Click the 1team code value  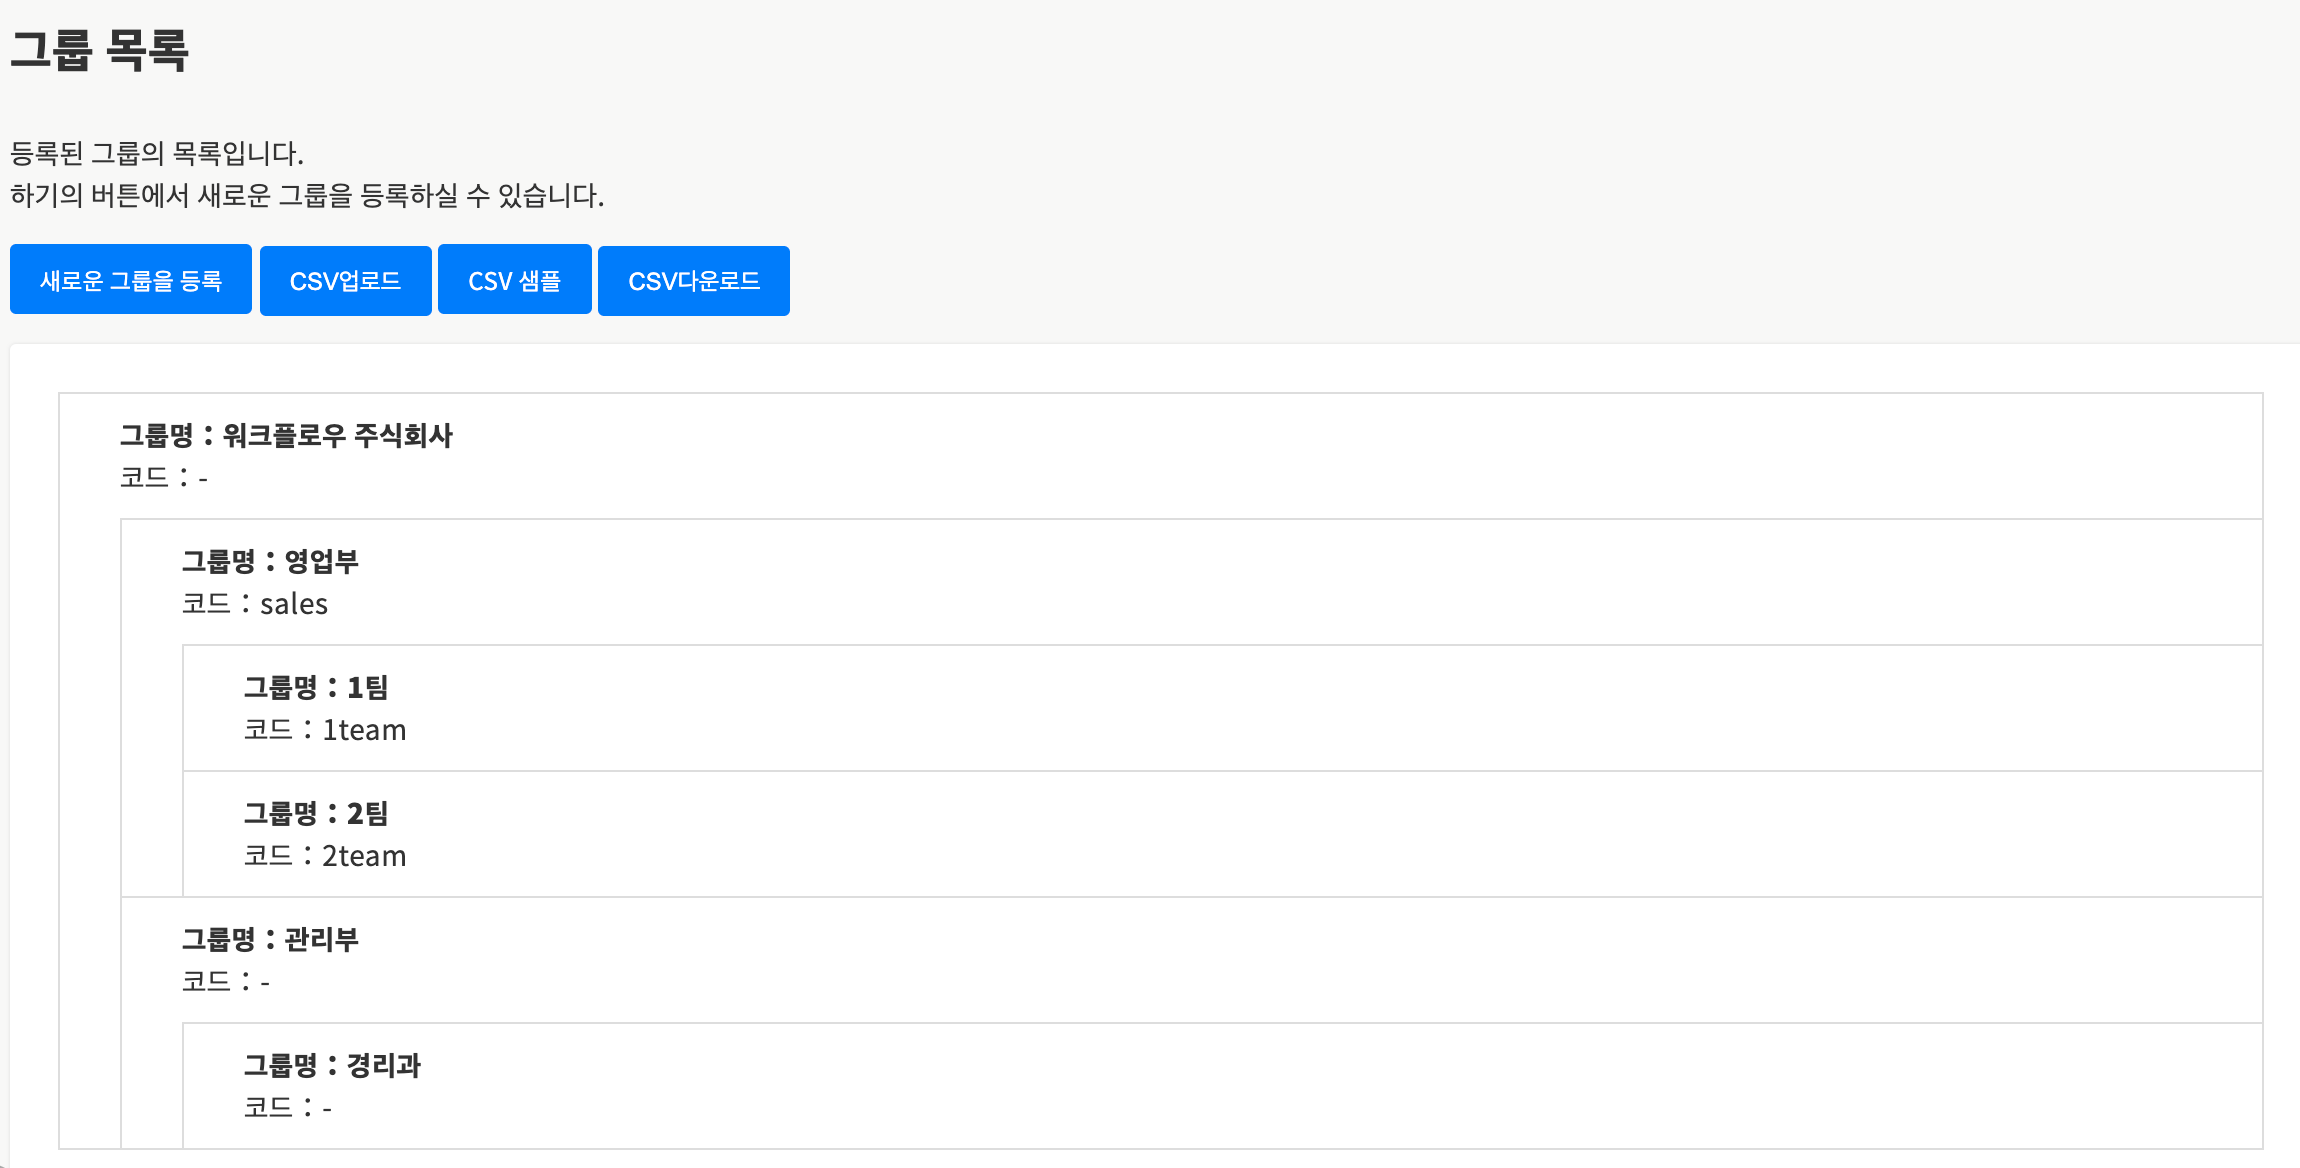coord(364,730)
